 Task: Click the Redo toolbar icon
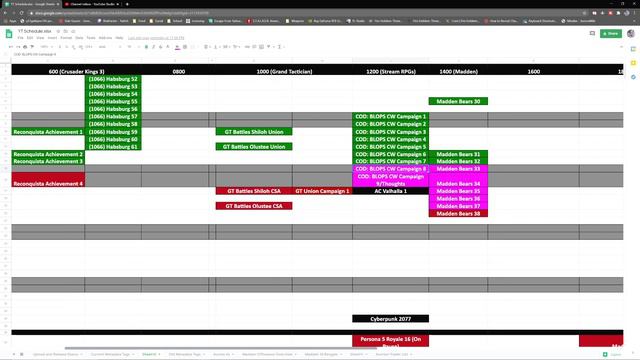tap(18, 47)
